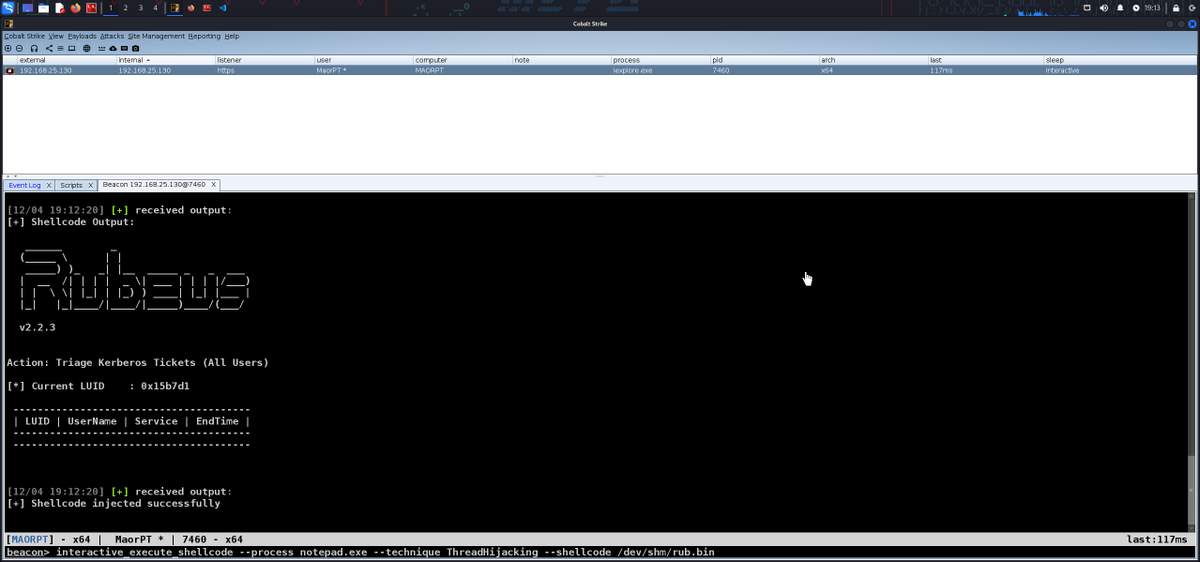1200x562 pixels.
Task: Open Listeners via the headphones icon
Action: tap(34, 48)
